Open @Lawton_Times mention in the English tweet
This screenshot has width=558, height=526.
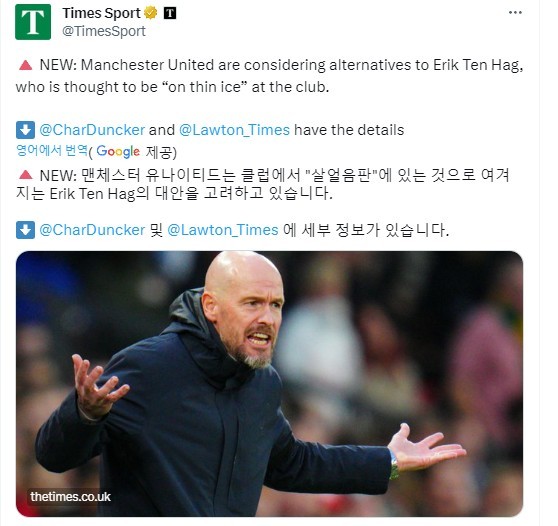click(234, 130)
